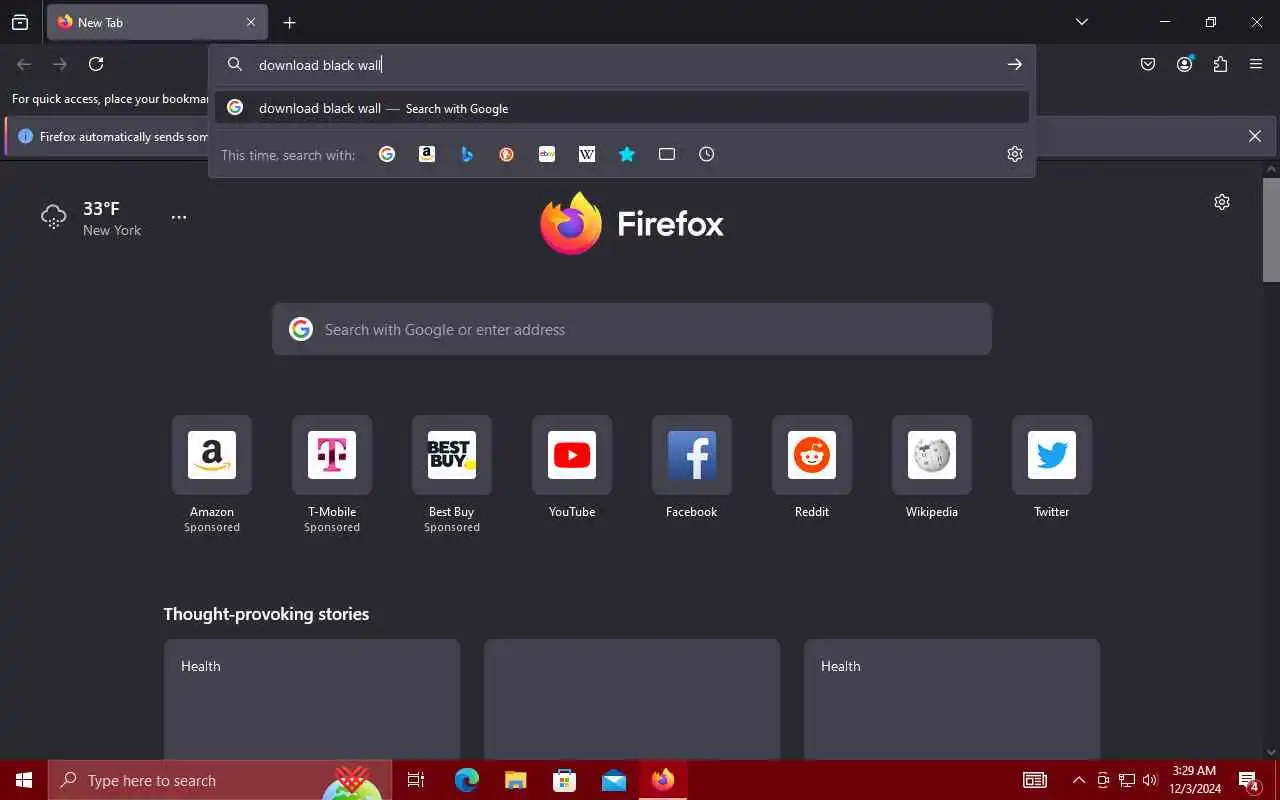The height and width of the screenshot is (800, 1280).
Task: Click the go arrow in address bar
Action: coord(1015,64)
